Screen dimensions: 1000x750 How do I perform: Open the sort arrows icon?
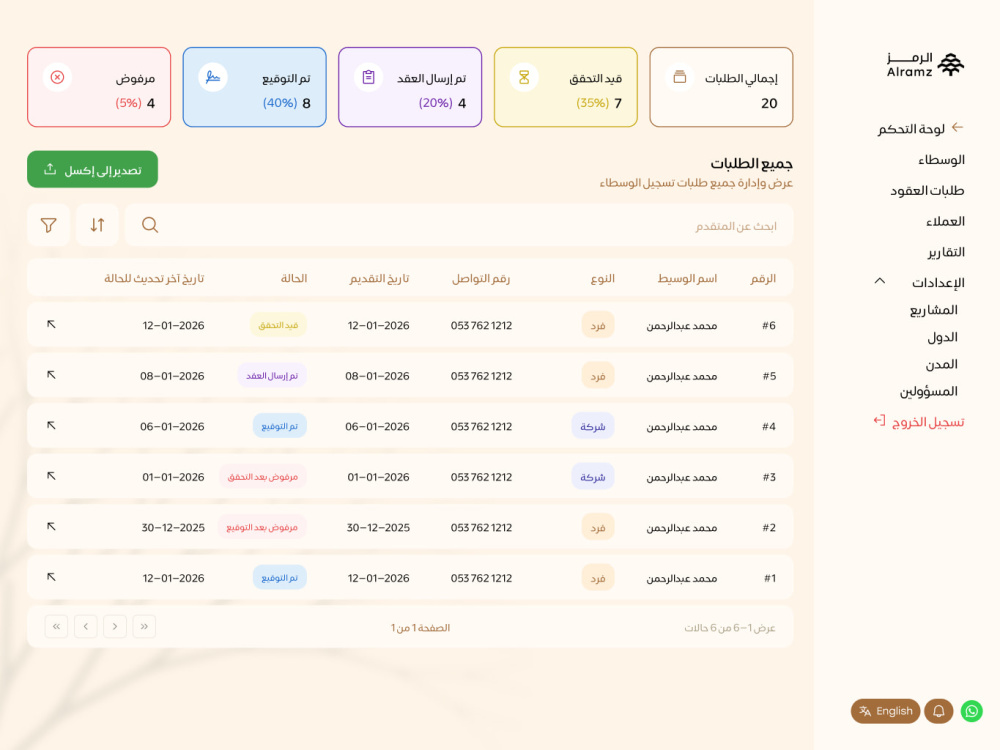tap(97, 225)
